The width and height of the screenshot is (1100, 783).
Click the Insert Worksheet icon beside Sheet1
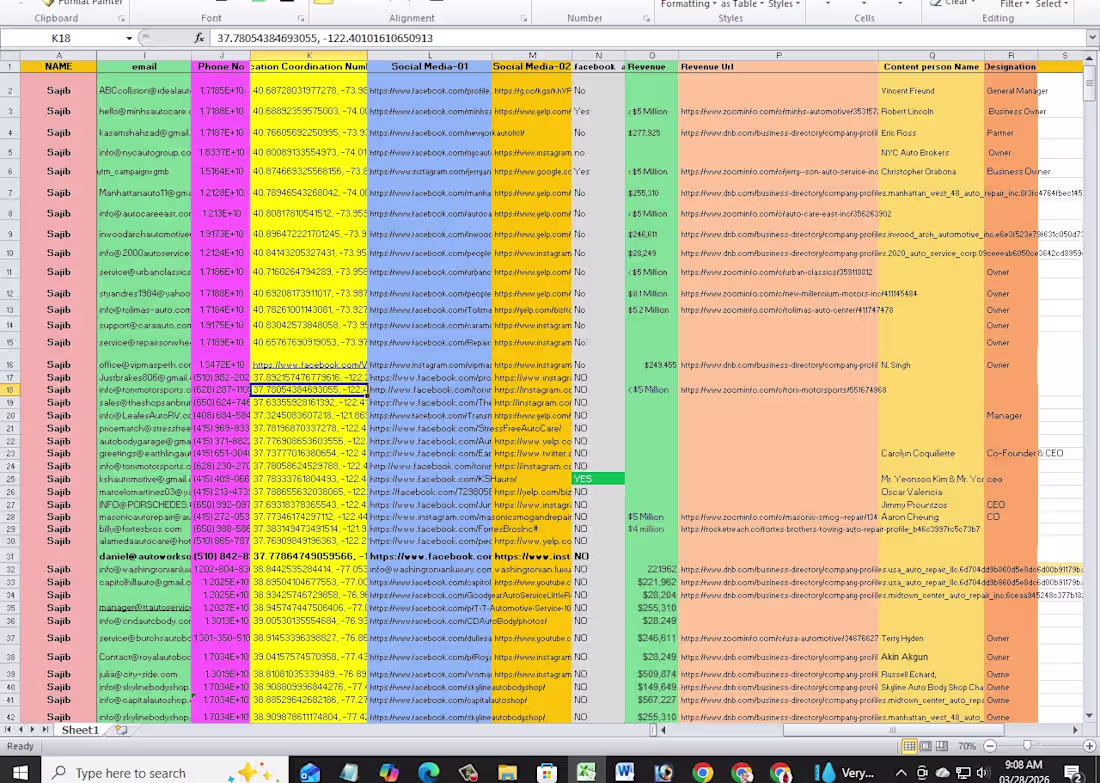[x=121, y=730]
